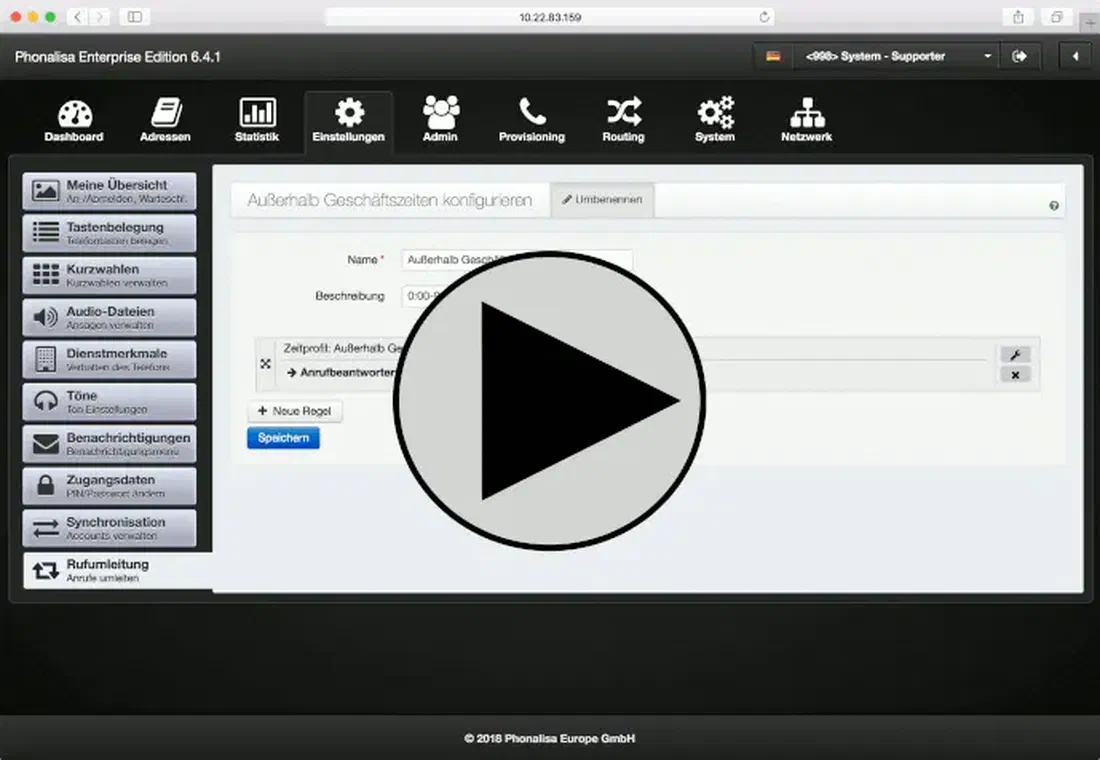Image resolution: width=1100 pixels, height=760 pixels.
Task: Select the Tastenbelegung sidebar item
Action: point(109,233)
